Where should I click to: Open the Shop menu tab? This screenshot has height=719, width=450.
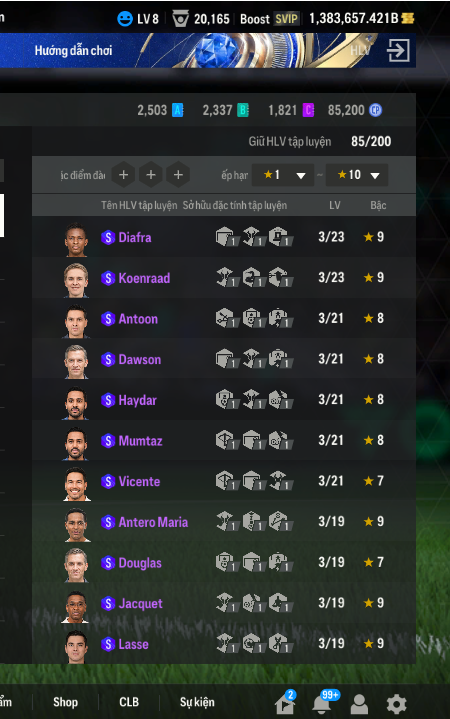tap(65, 702)
